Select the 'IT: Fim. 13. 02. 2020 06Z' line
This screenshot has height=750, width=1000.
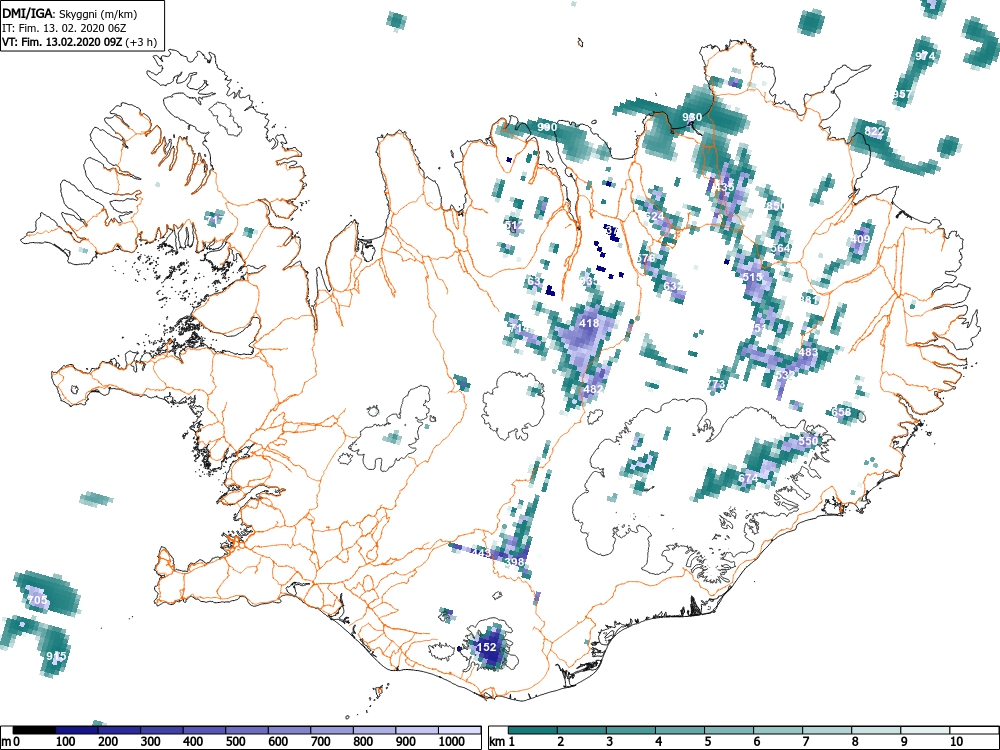[x=64, y=28]
